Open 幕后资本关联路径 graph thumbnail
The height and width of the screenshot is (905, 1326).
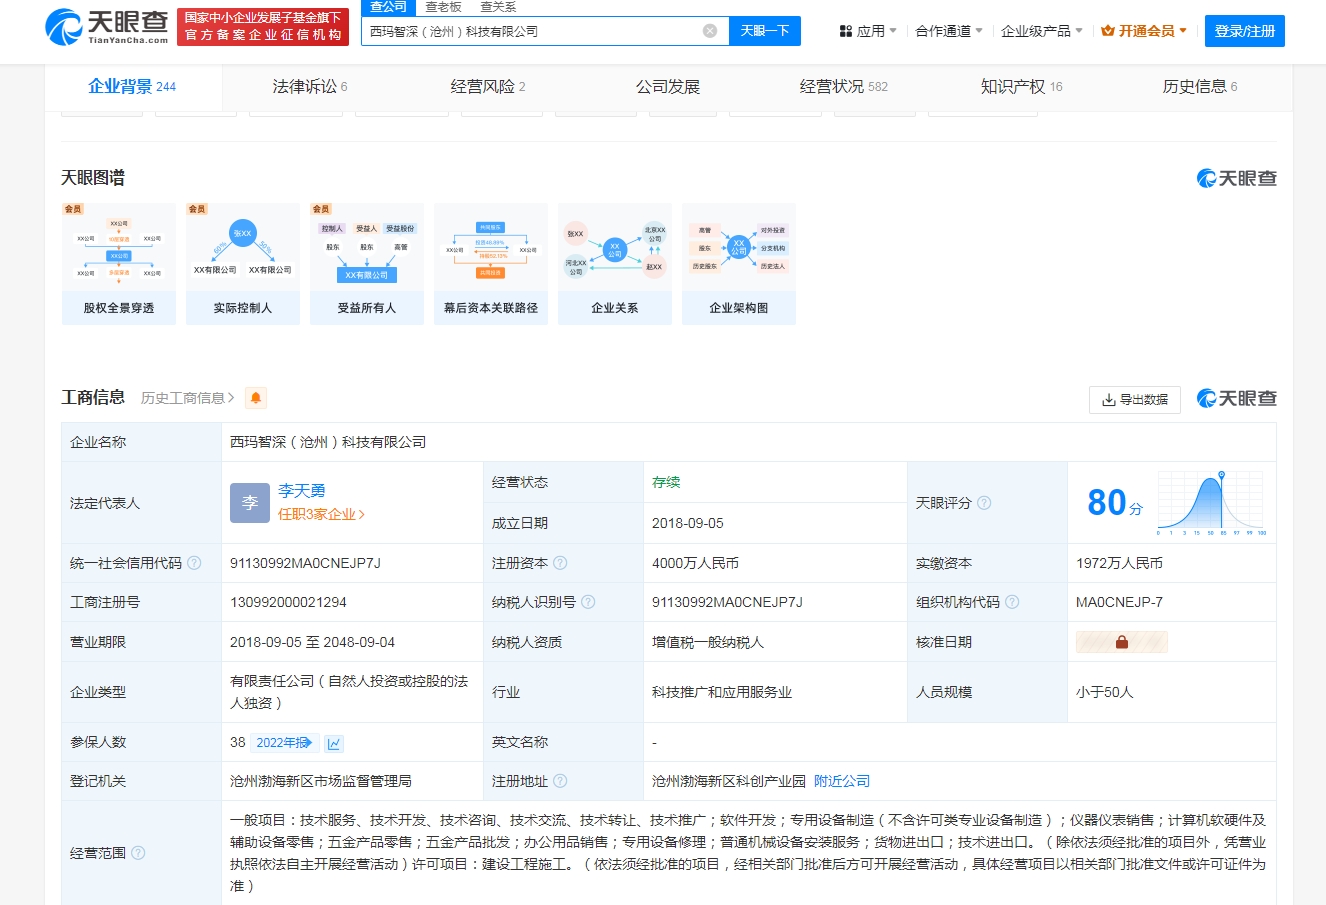click(491, 264)
